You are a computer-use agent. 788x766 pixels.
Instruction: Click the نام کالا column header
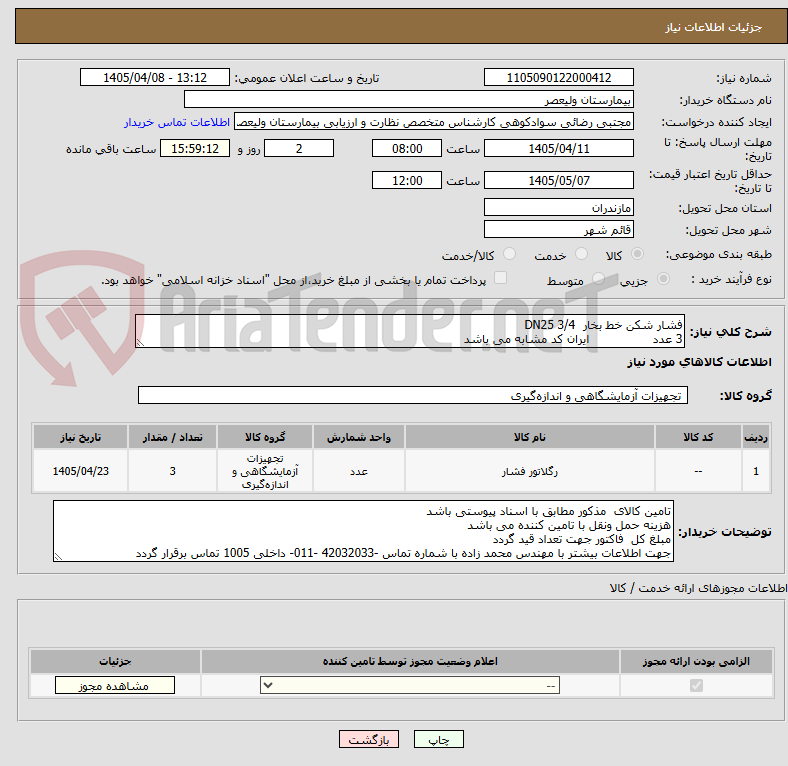click(530, 437)
